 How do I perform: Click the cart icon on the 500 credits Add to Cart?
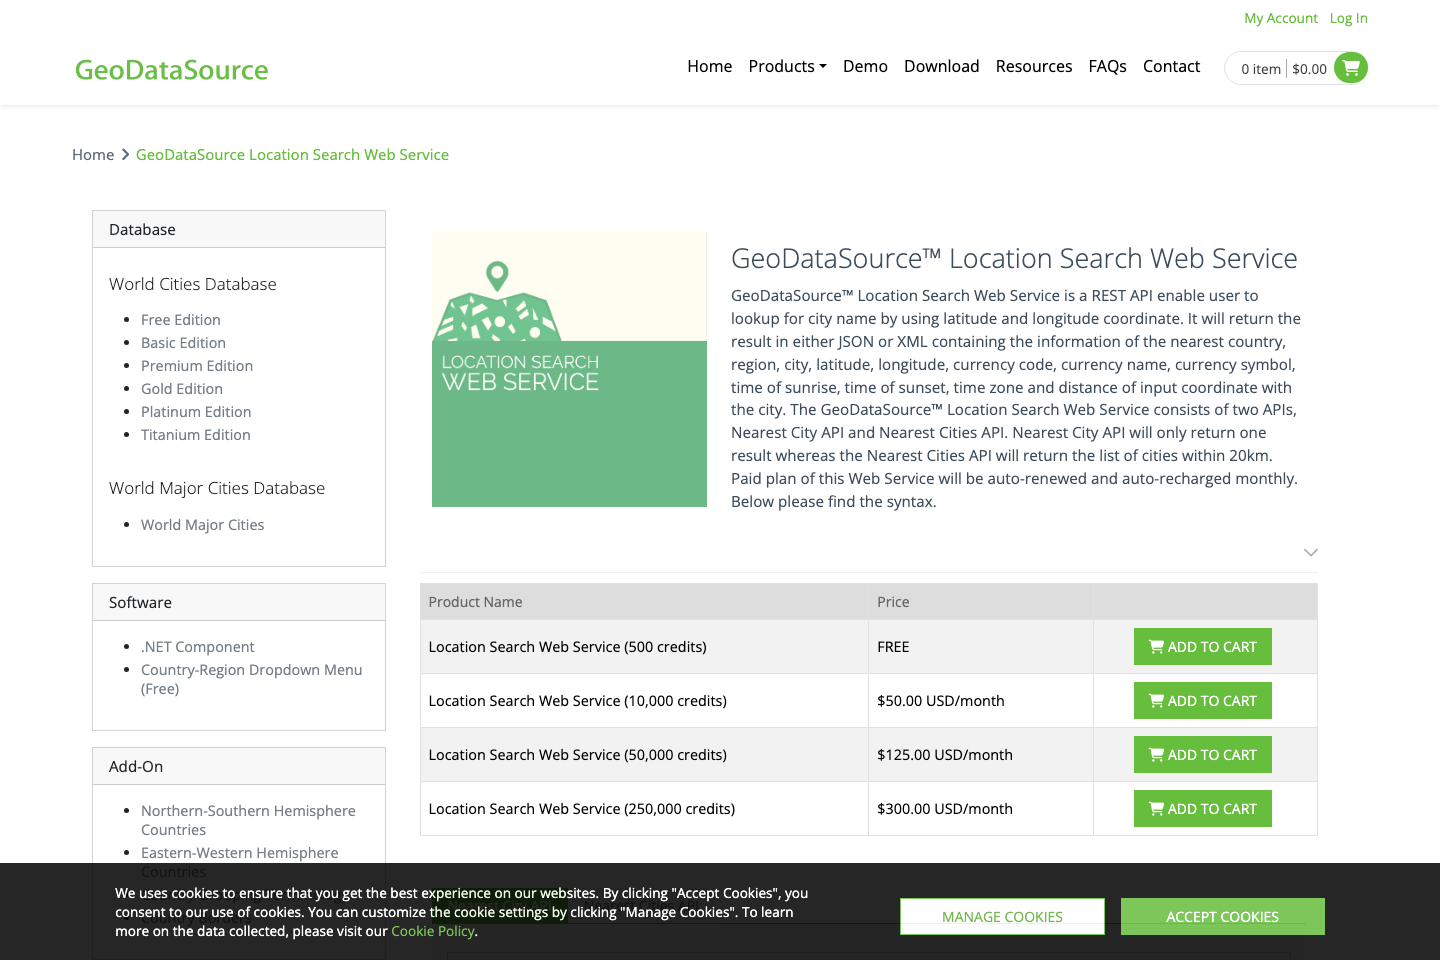tap(1155, 646)
